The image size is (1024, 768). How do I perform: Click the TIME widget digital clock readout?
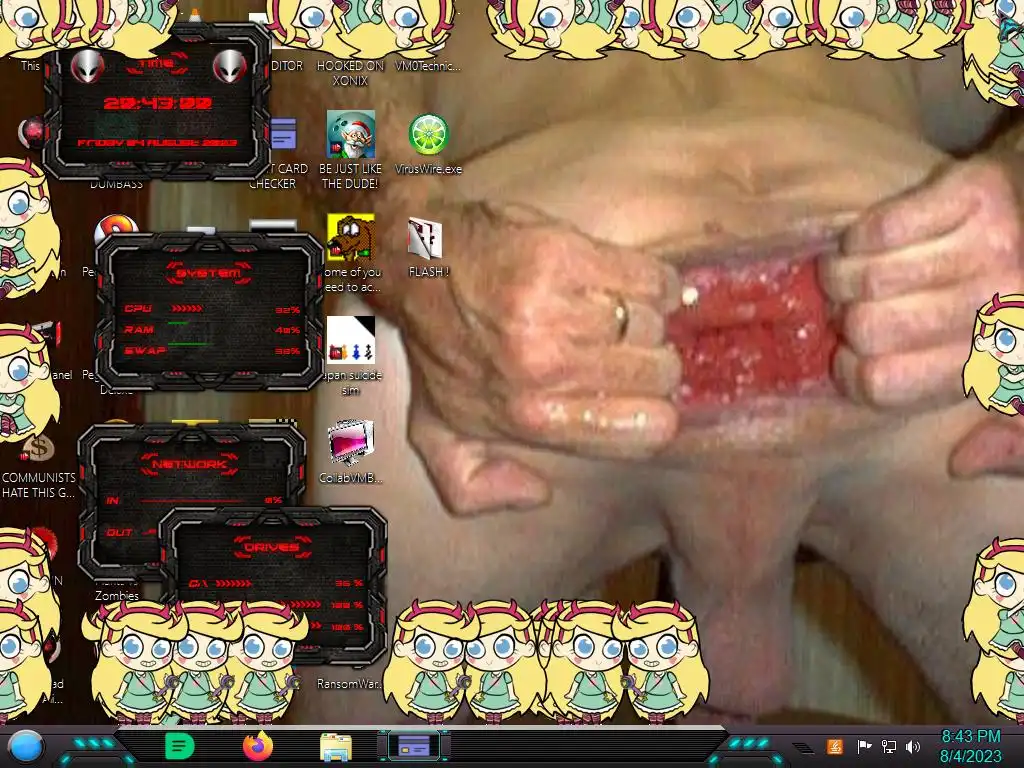pos(157,103)
